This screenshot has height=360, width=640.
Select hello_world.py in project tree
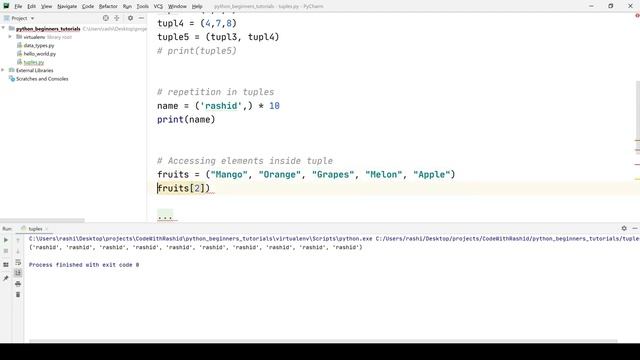coord(40,53)
